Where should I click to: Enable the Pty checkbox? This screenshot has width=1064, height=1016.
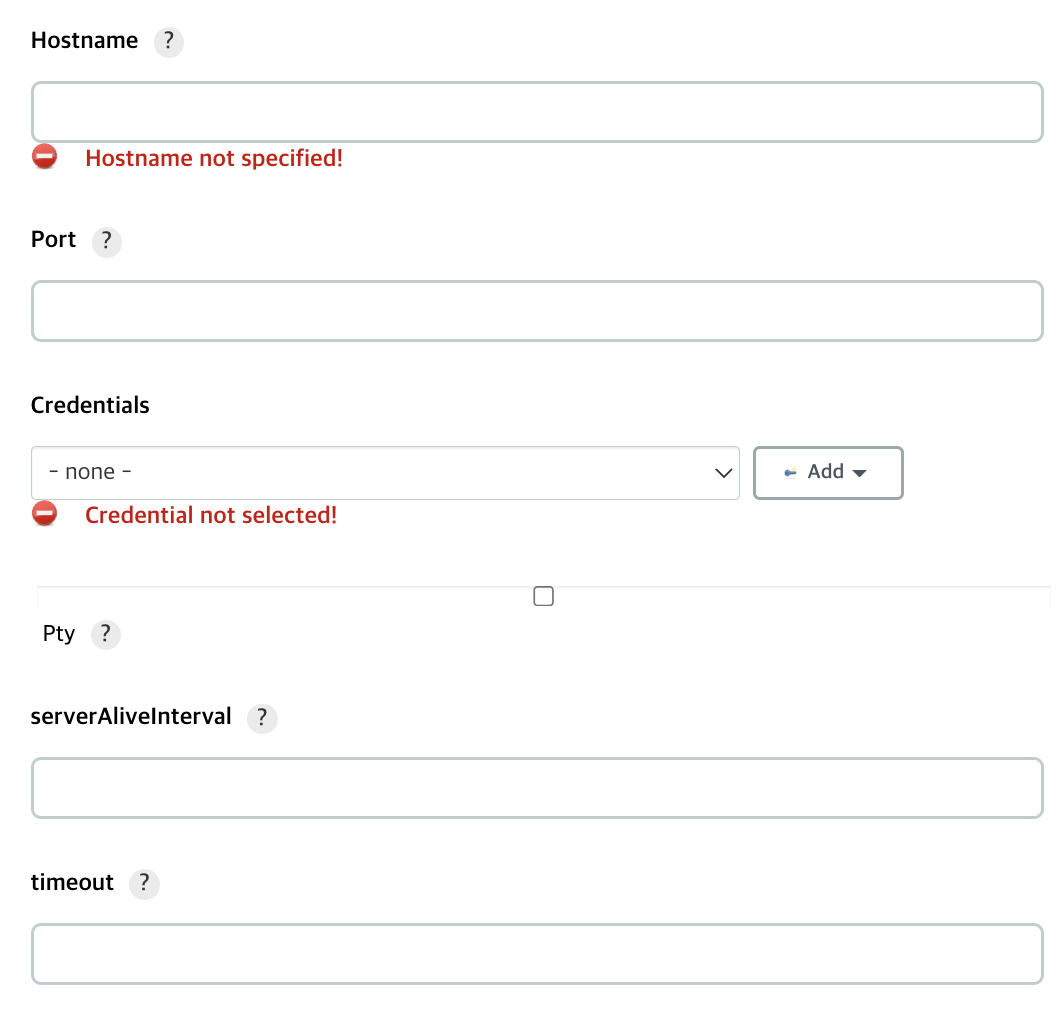(543, 596)
